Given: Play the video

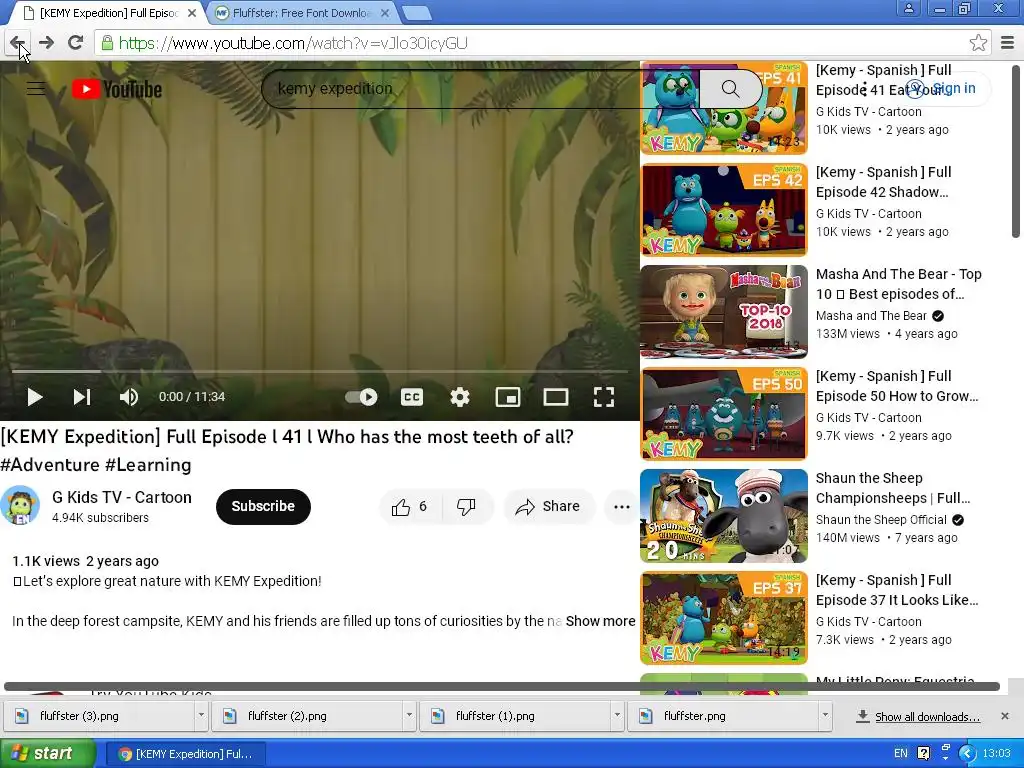Looking at the screenshot, I should click(x=35, y=396).
